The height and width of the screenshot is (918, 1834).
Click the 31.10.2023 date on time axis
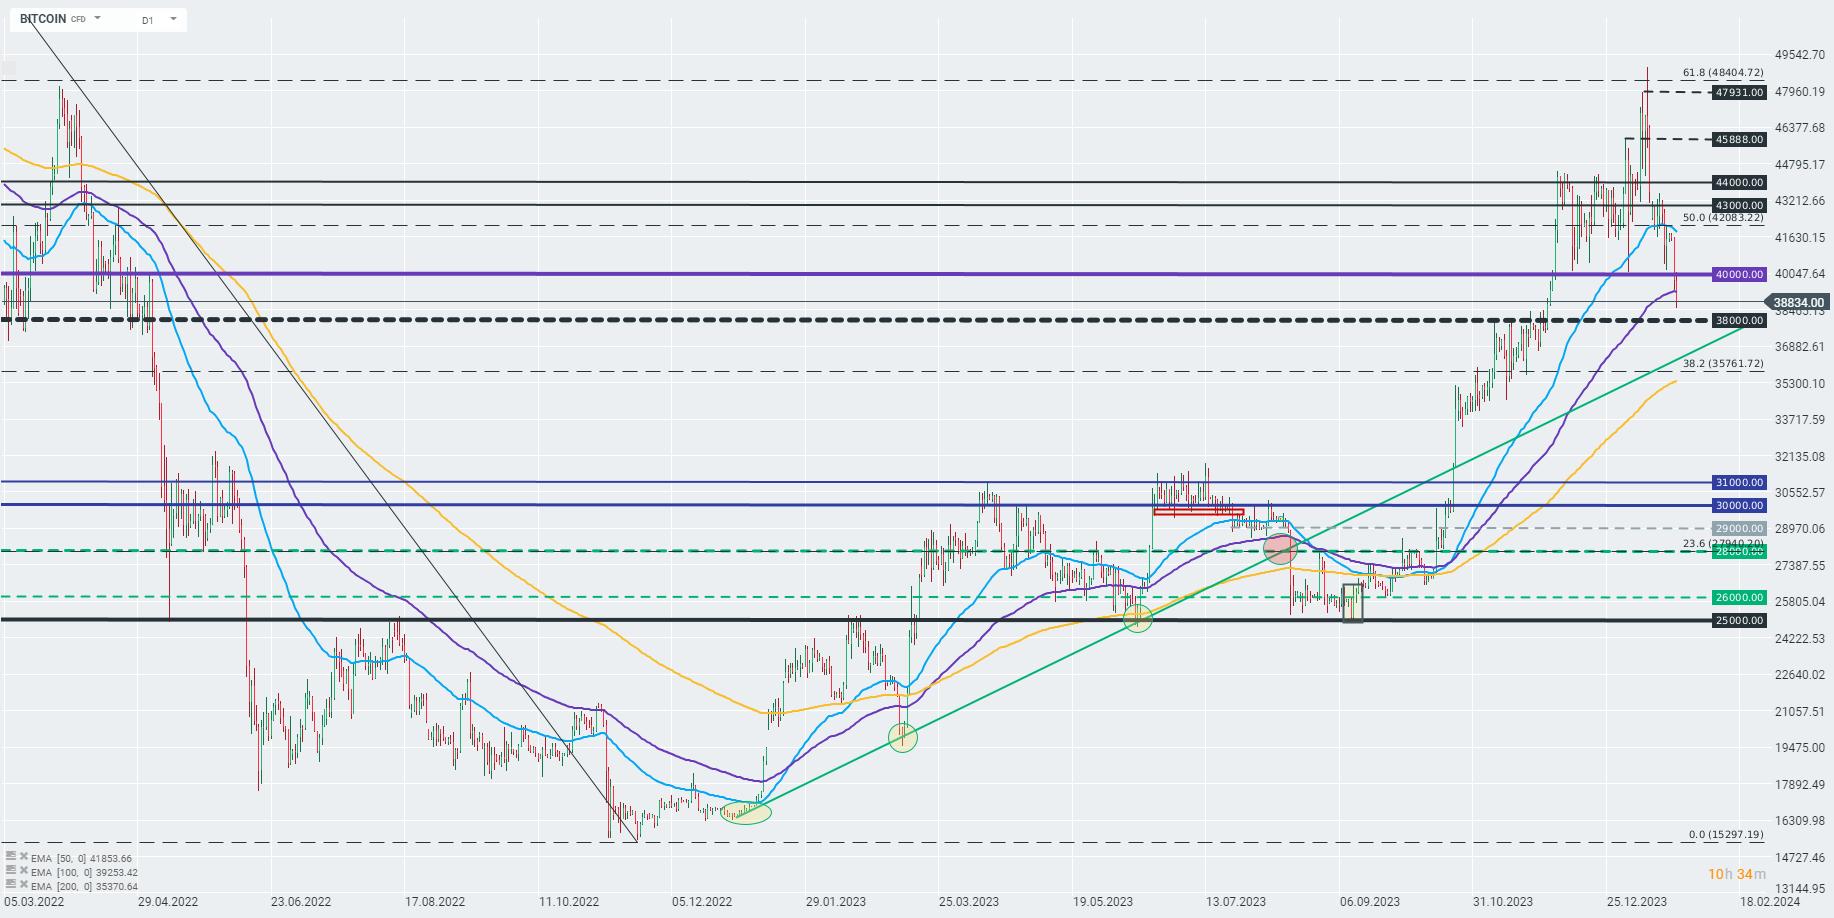pyautogui.click(x=1503, y=901)
